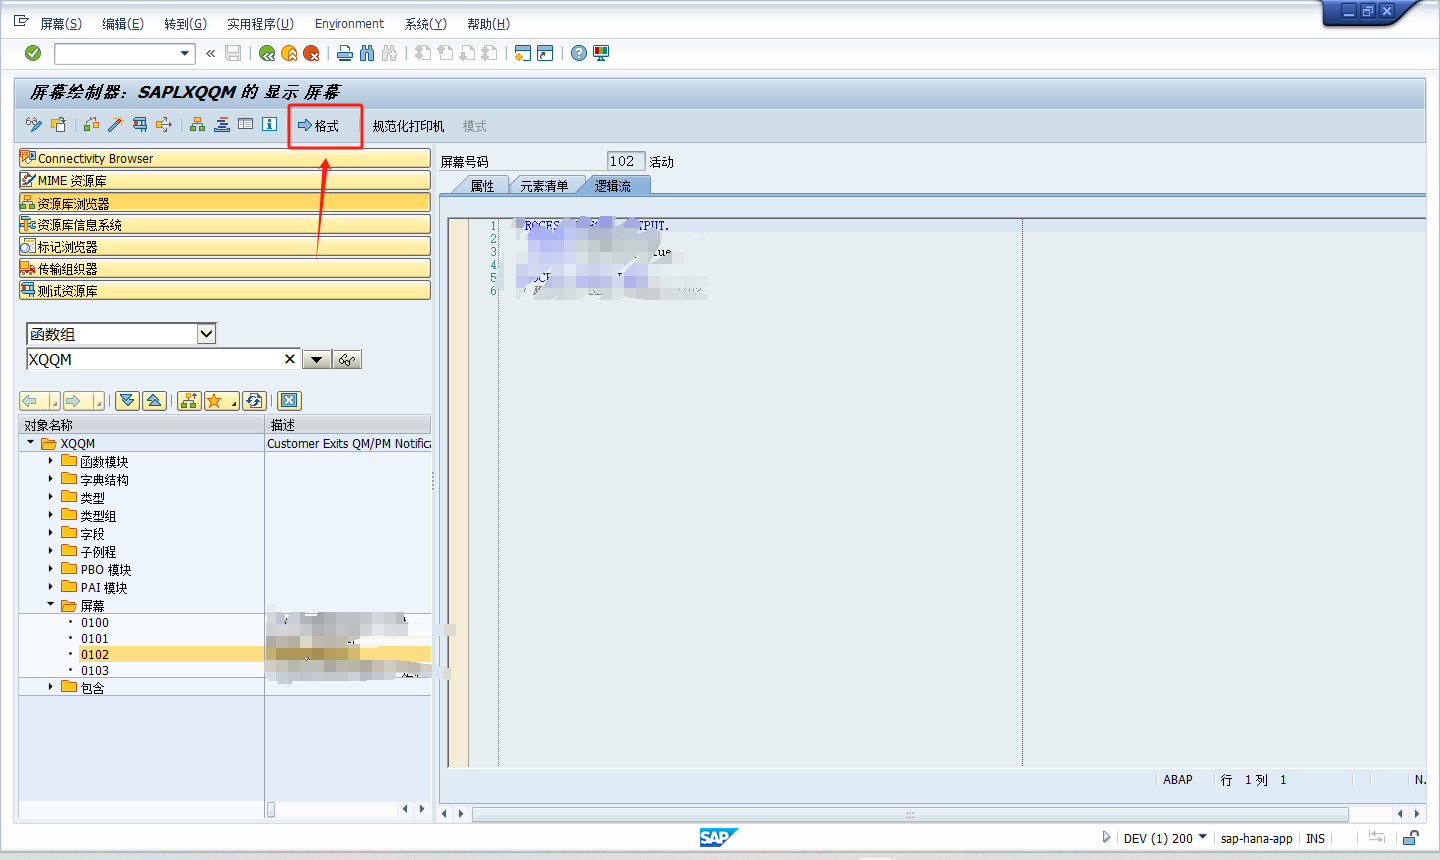Open the Environment menu
Screen dimensions: 1440x860
click(349, 23)
